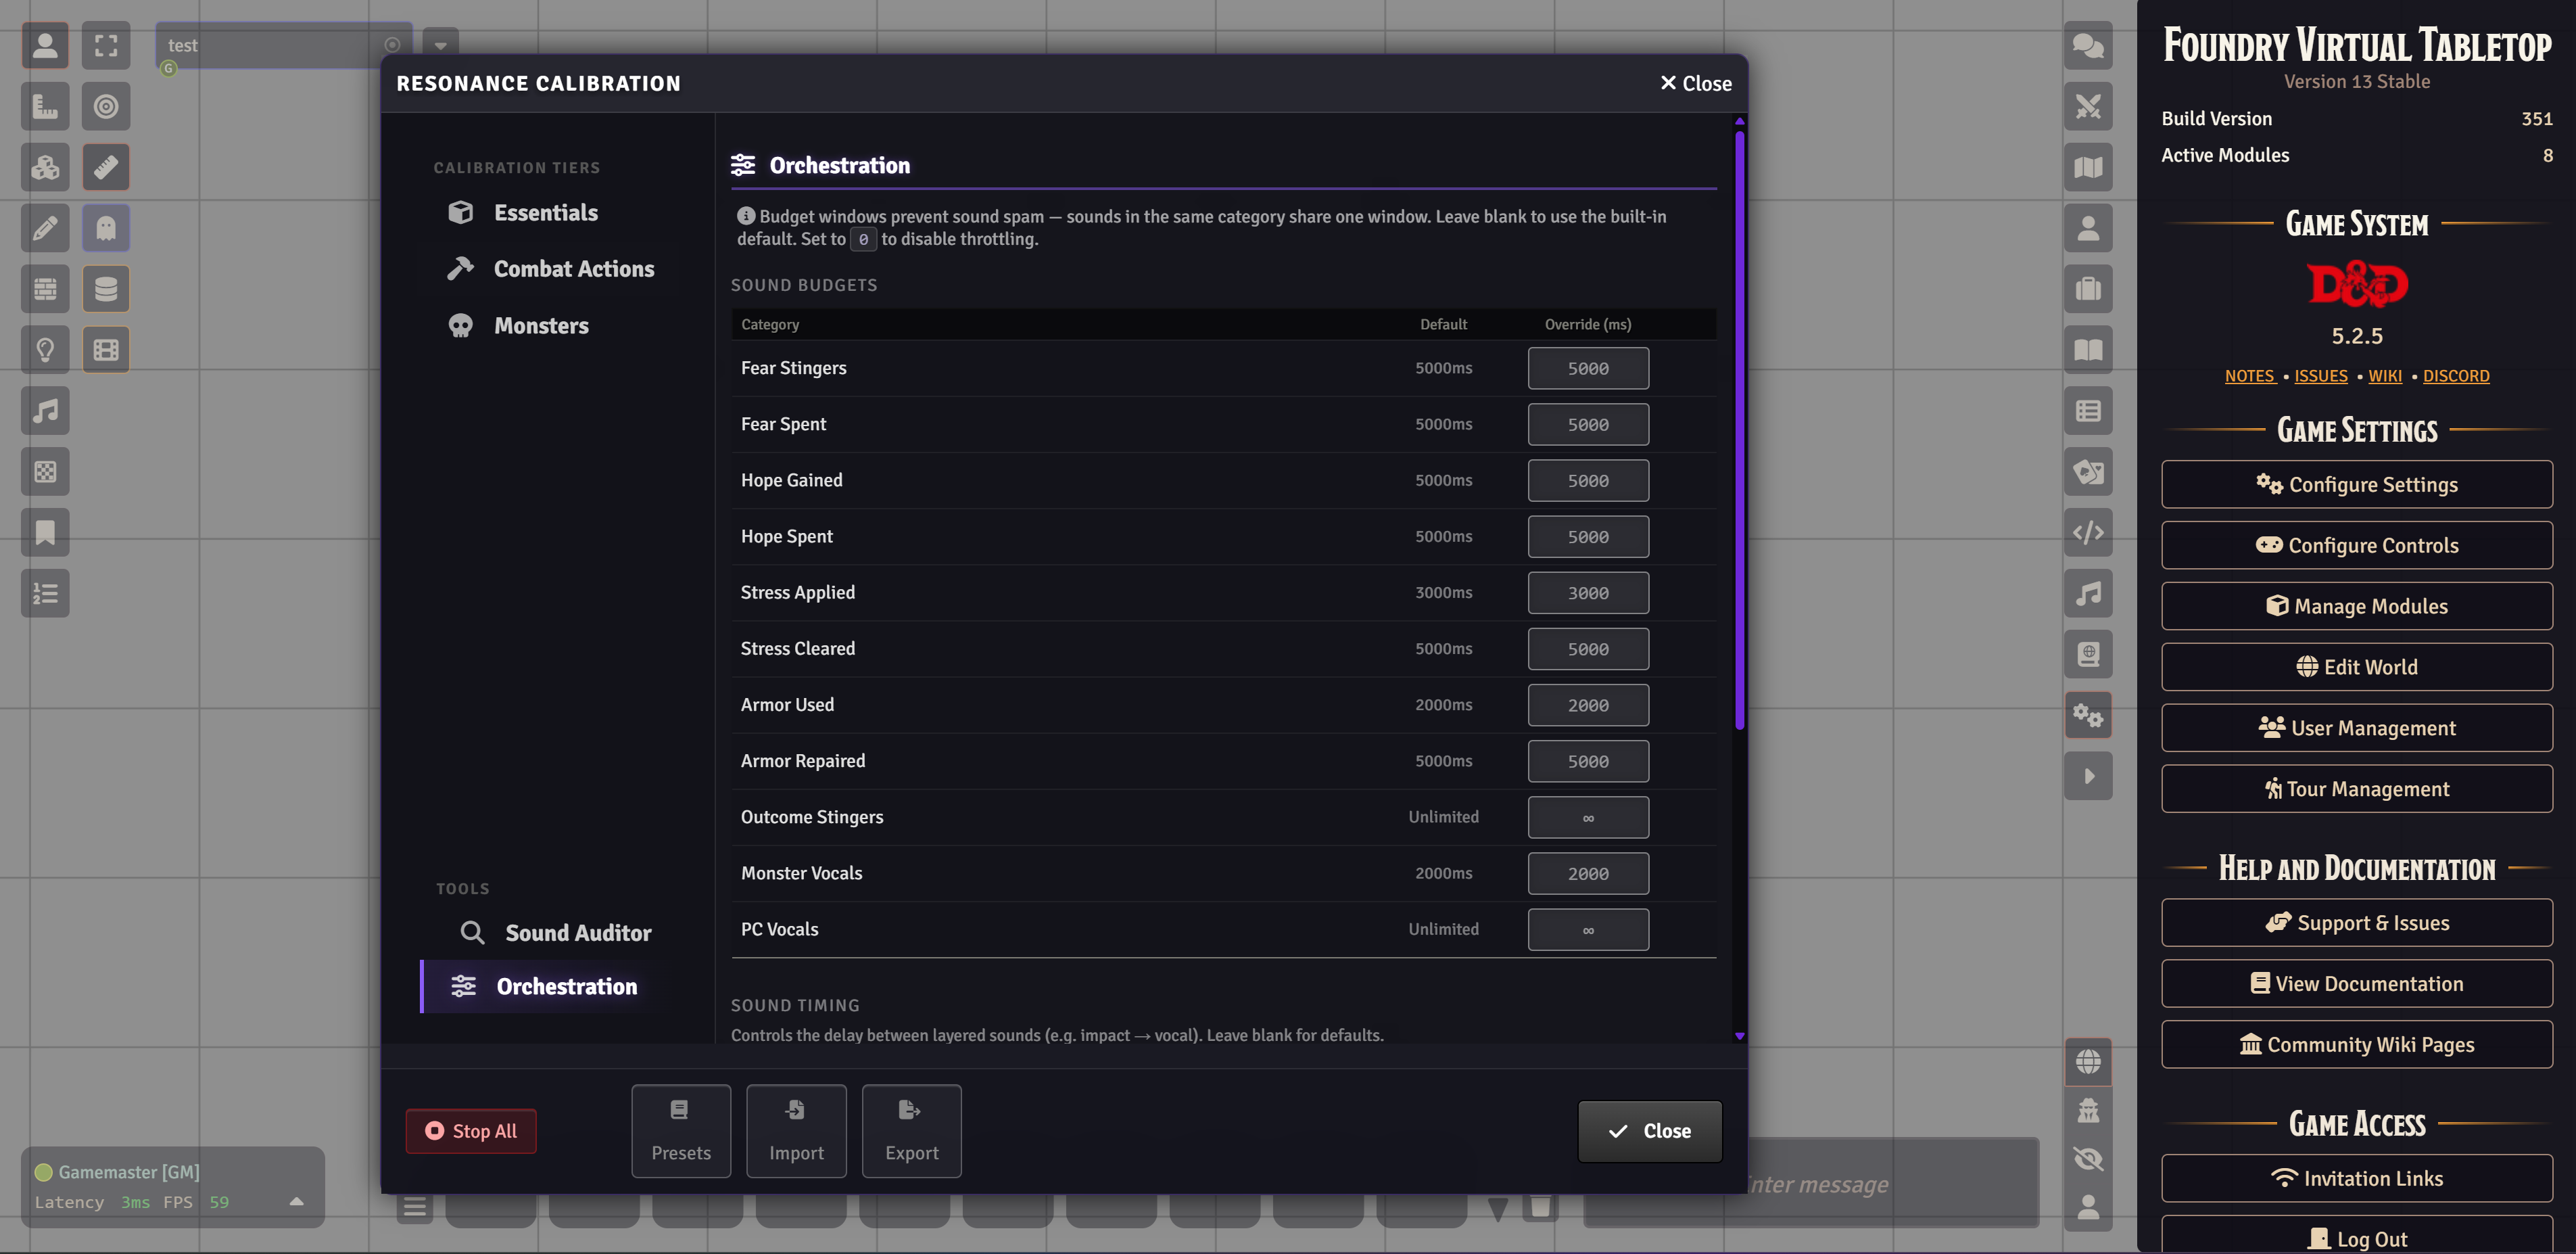Viewport: 2576px width, 1254px height.
Task: Click the Stress Applied override field
Action: pos(1588,593)
